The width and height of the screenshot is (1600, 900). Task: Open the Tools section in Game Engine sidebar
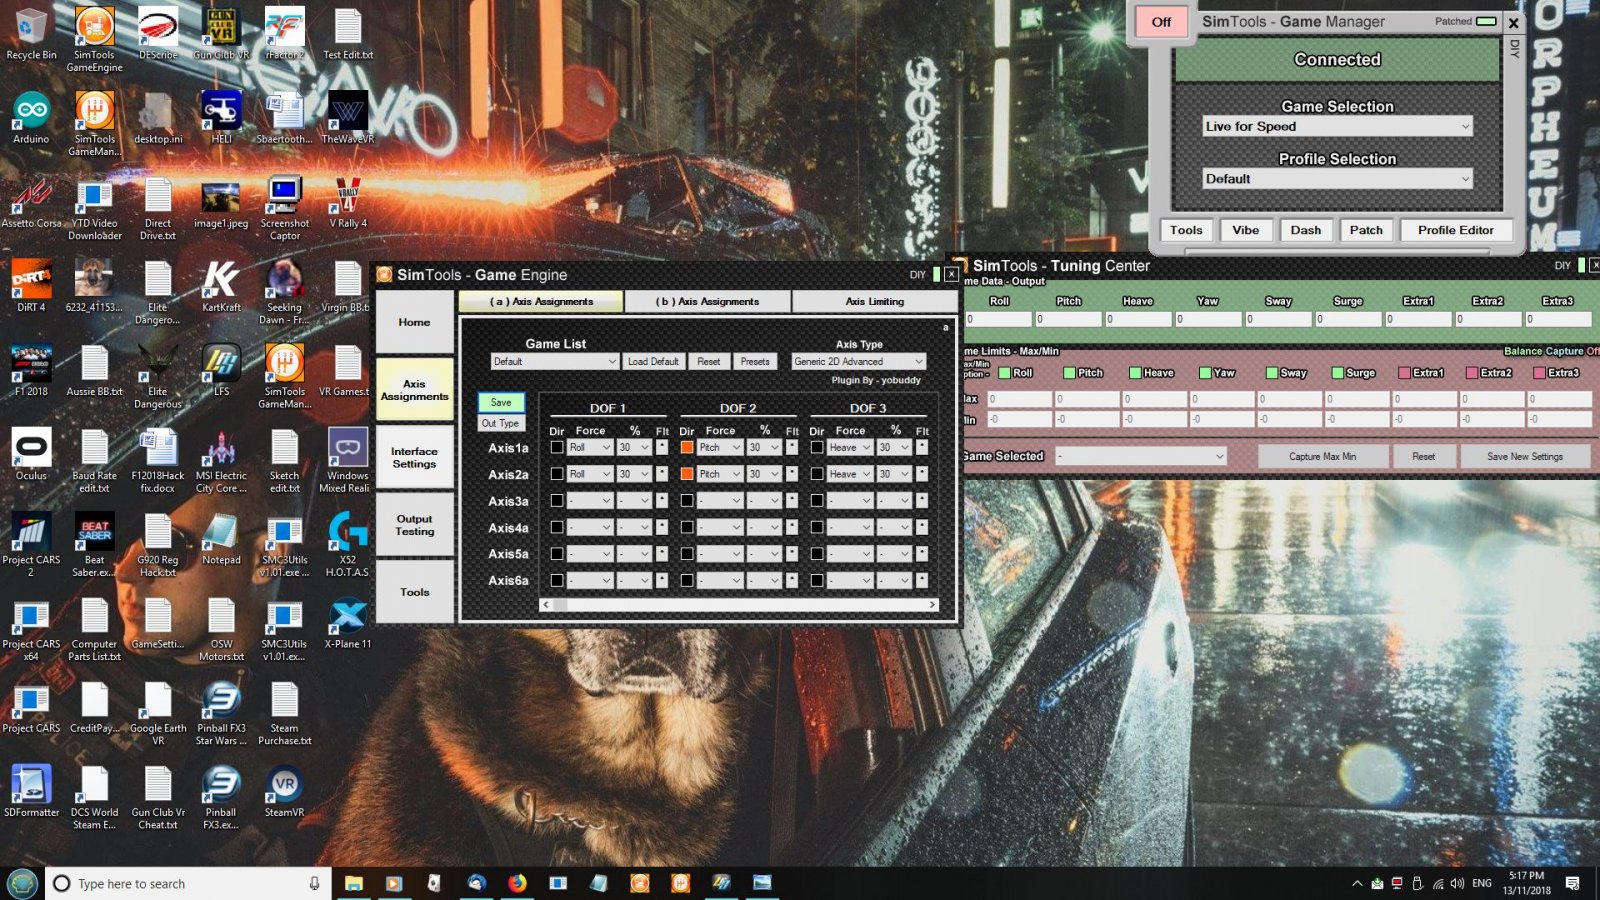[x=414, y=592]
